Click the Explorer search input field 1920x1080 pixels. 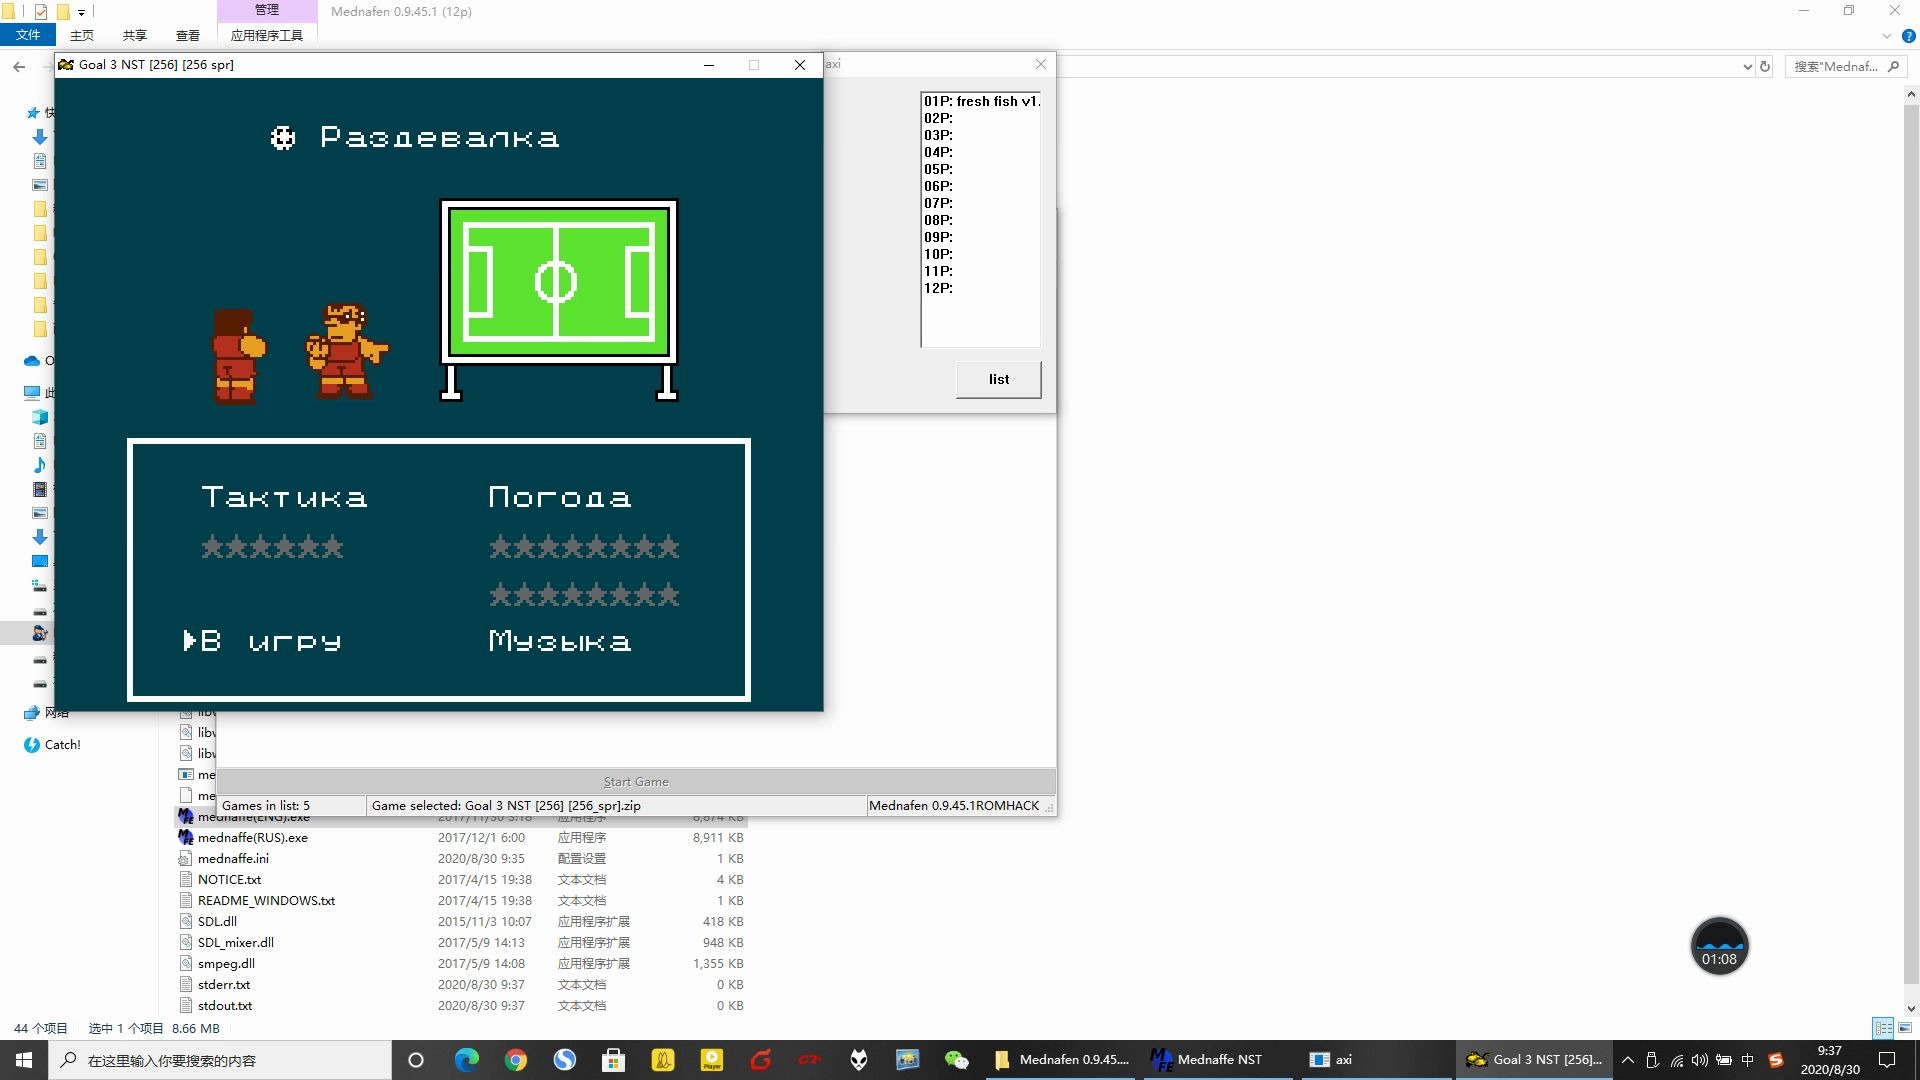(x=1836, y=67)
